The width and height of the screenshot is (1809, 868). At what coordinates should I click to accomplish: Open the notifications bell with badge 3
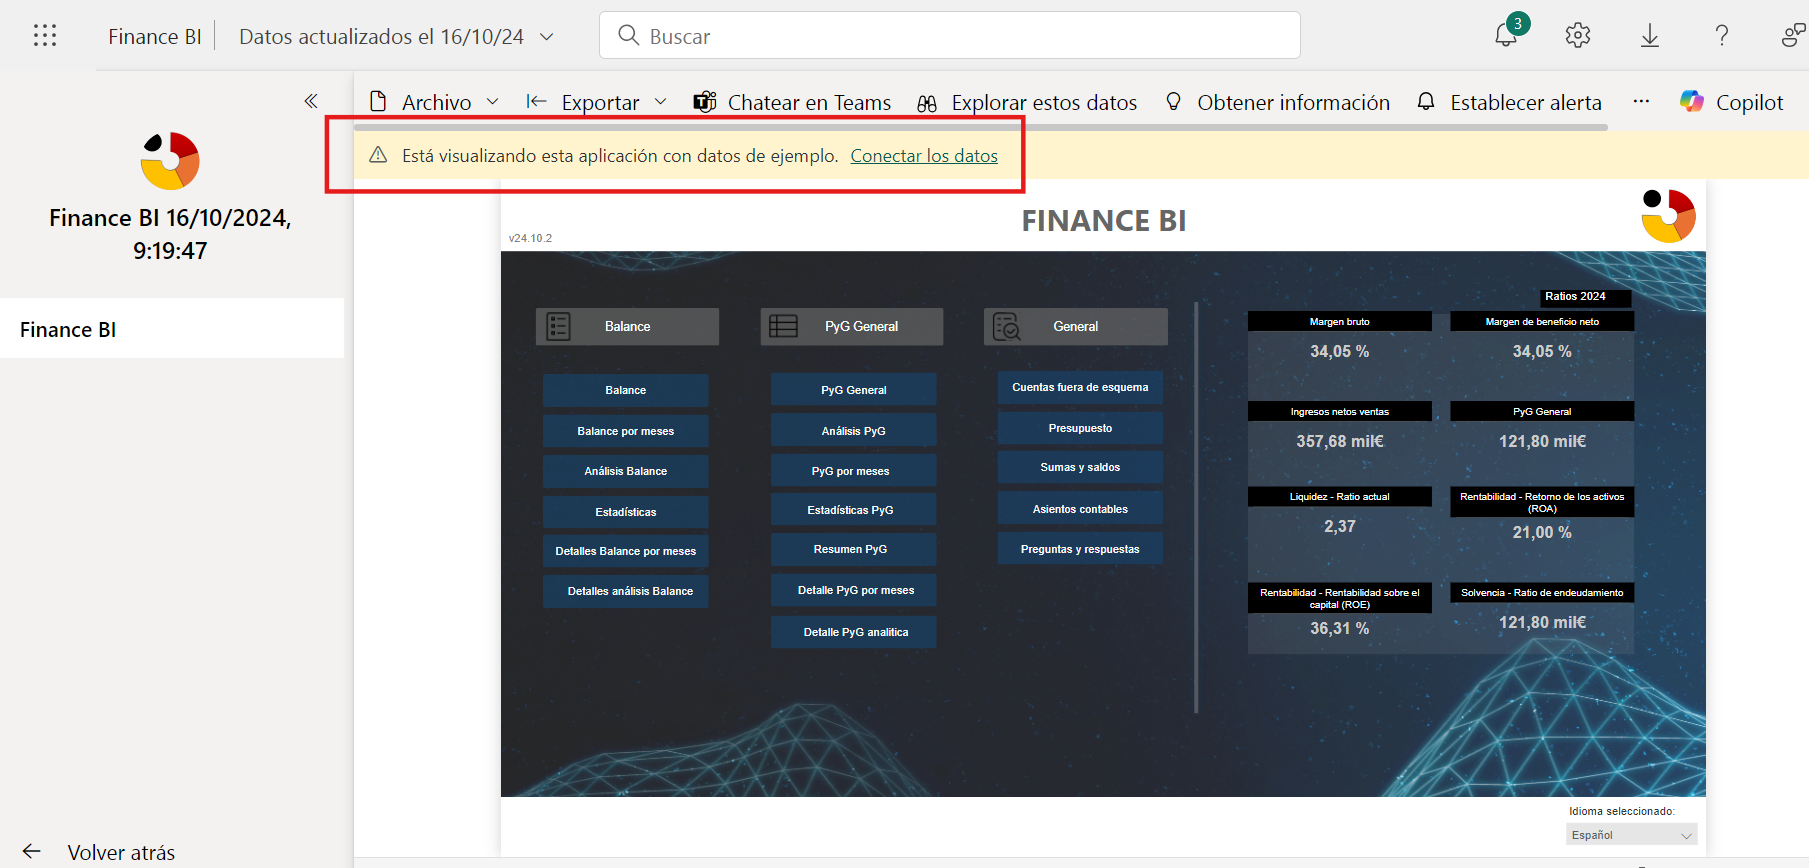pos(1508,33)
